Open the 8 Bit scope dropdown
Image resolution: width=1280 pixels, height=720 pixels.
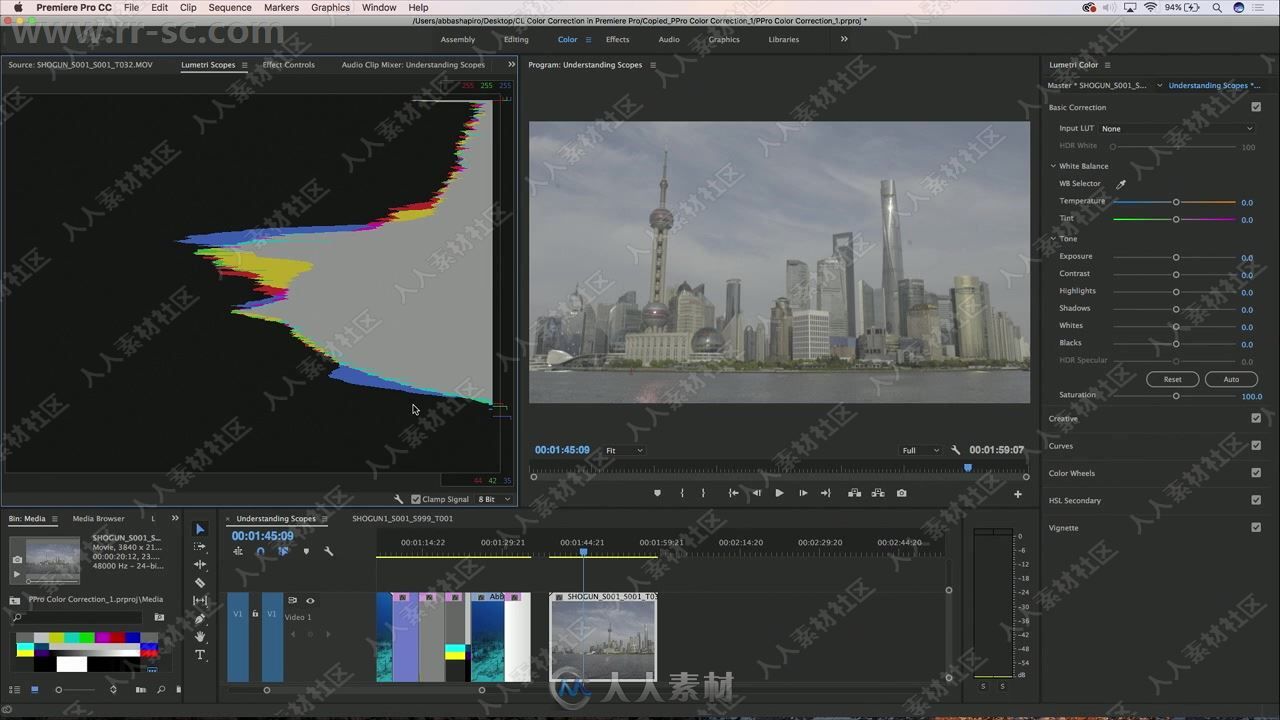coord(494,499)
